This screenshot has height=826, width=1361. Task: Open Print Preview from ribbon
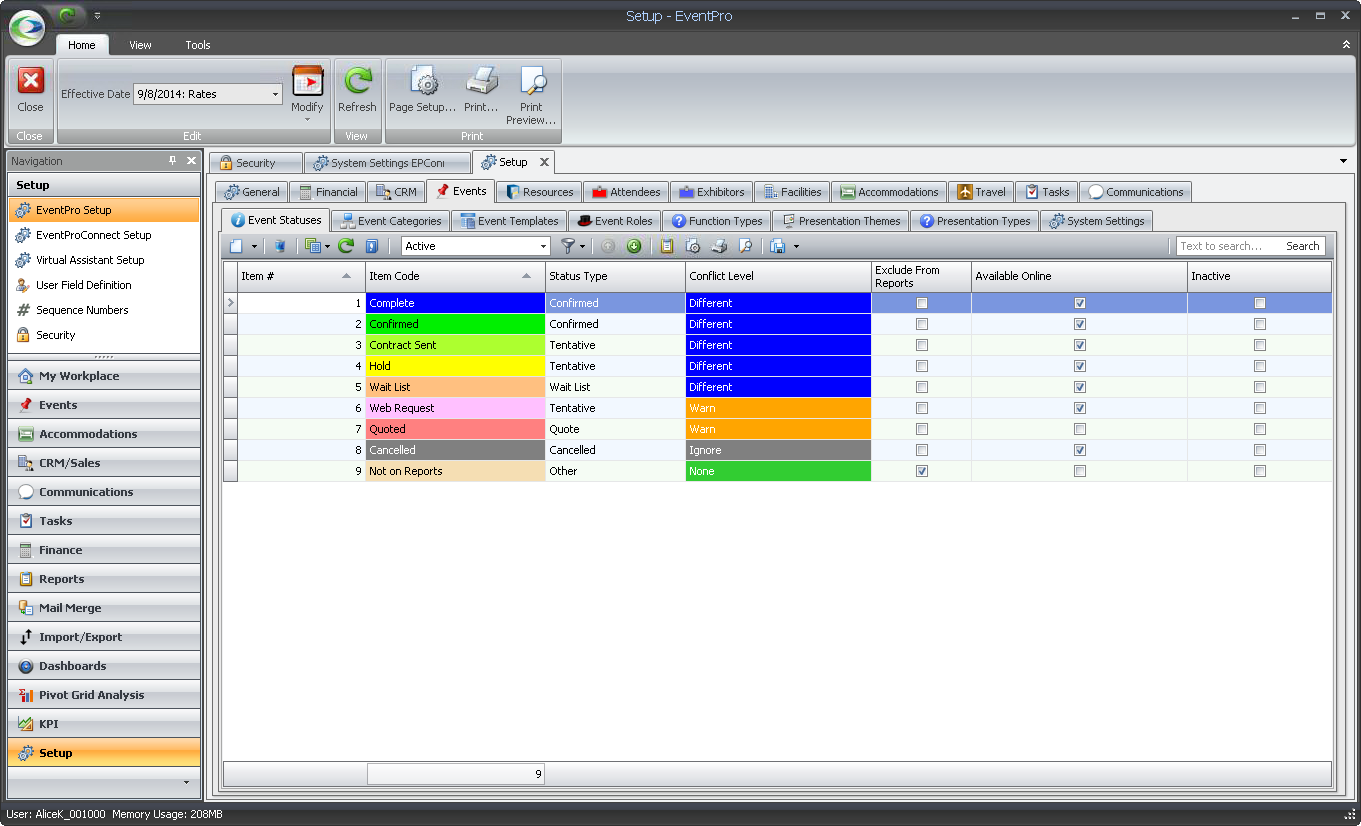coord(531,95)
